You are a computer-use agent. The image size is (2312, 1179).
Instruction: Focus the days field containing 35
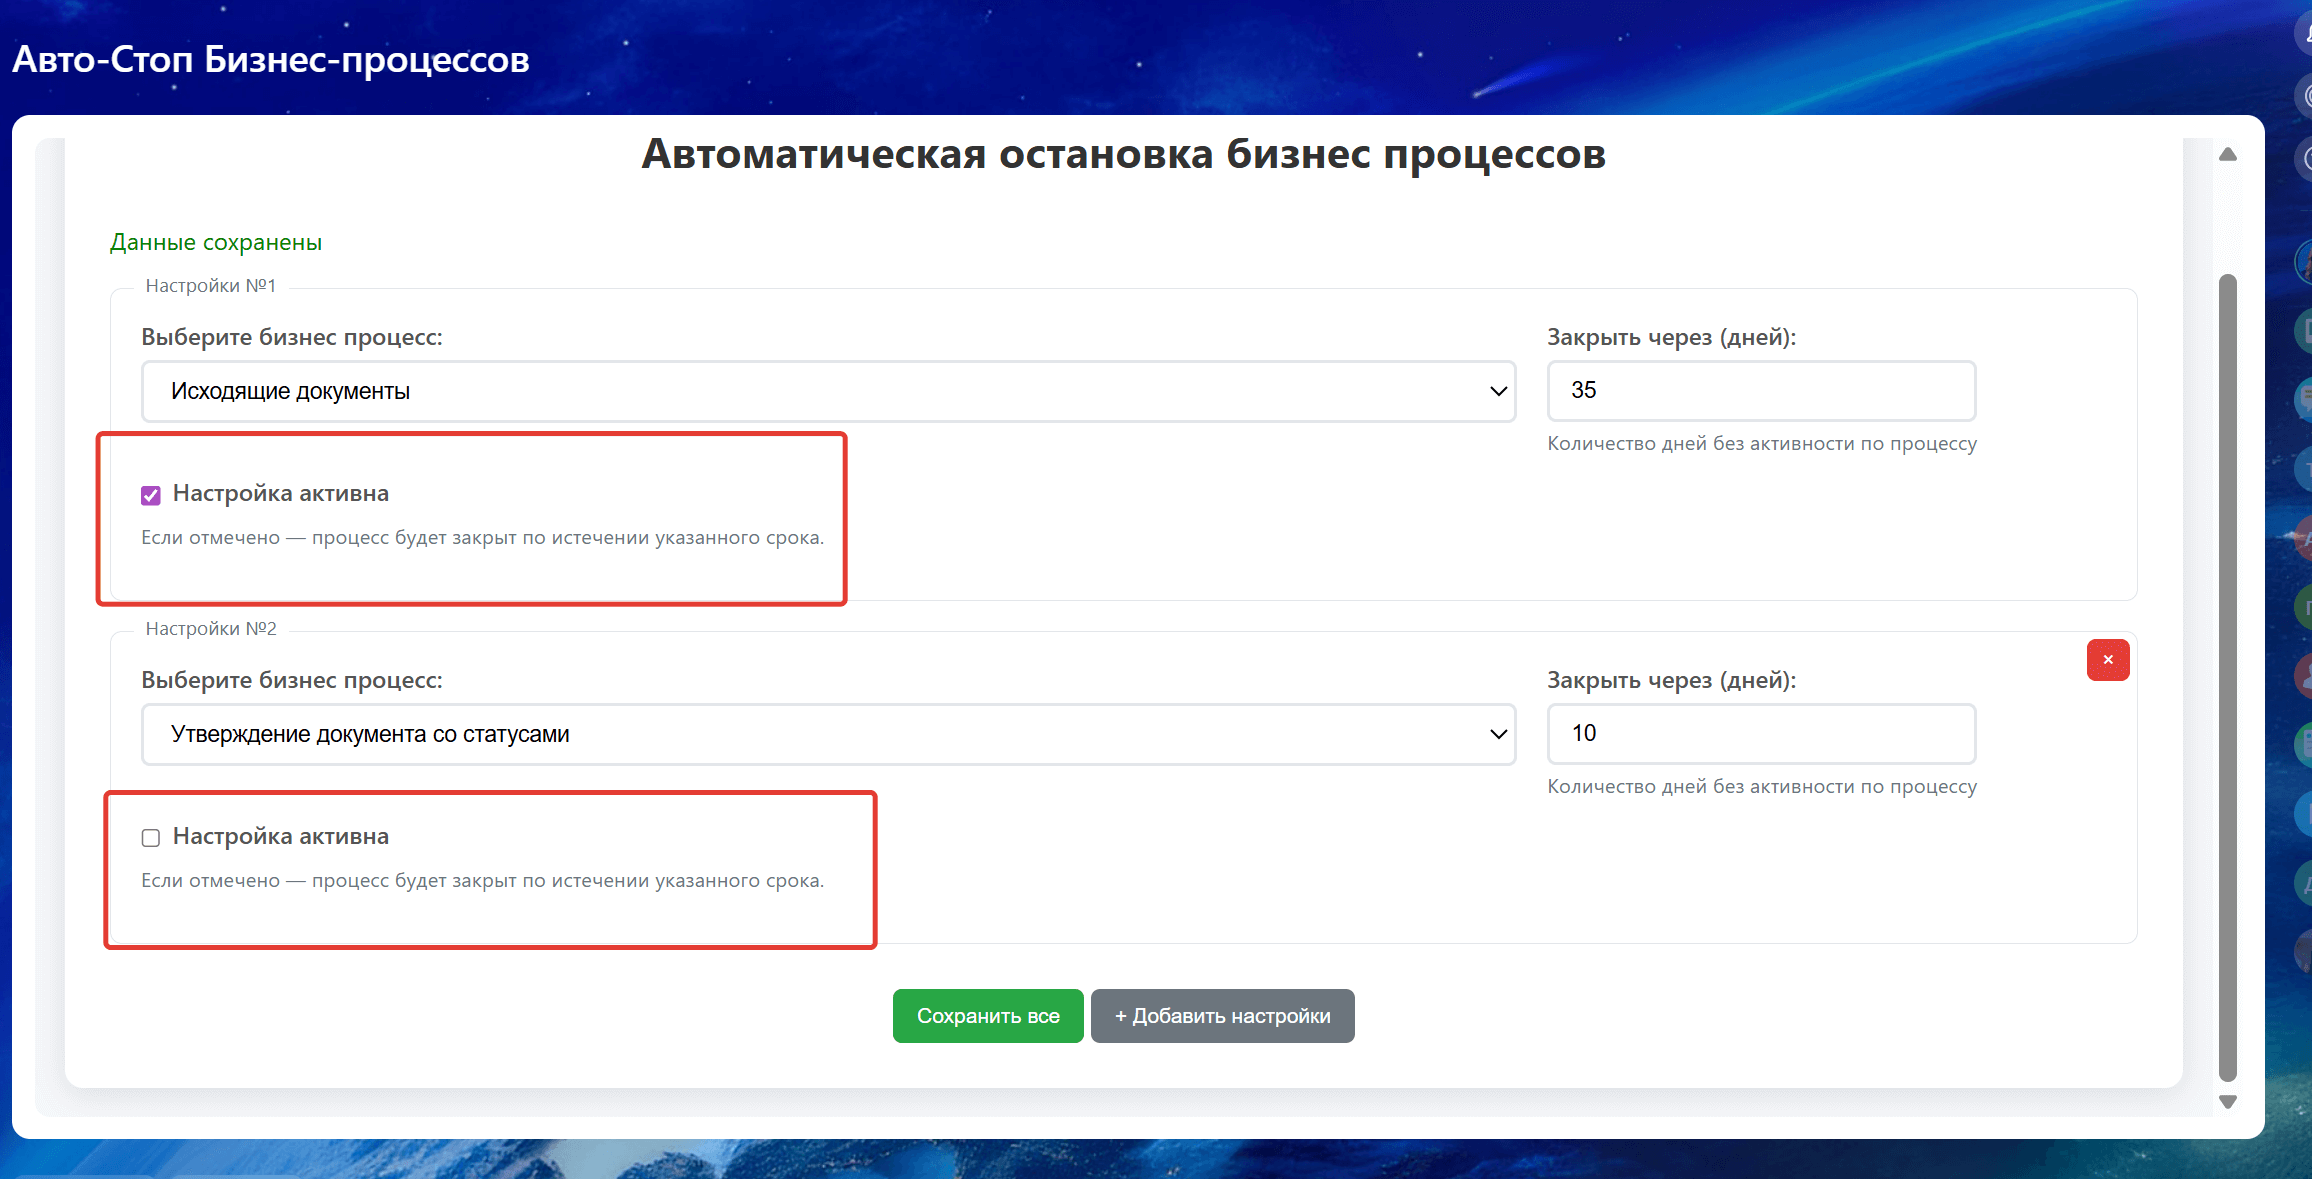pos(1760,391)
